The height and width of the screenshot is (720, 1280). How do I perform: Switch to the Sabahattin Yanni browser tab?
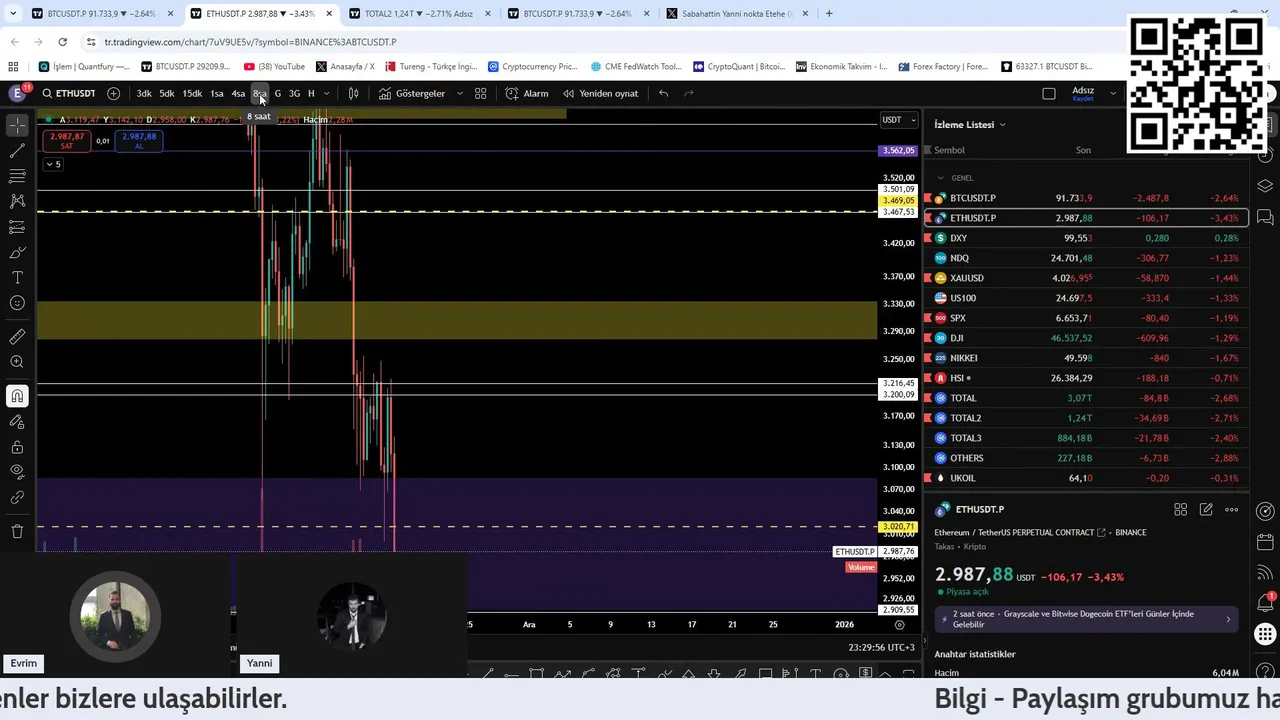[x=738, y=14]
